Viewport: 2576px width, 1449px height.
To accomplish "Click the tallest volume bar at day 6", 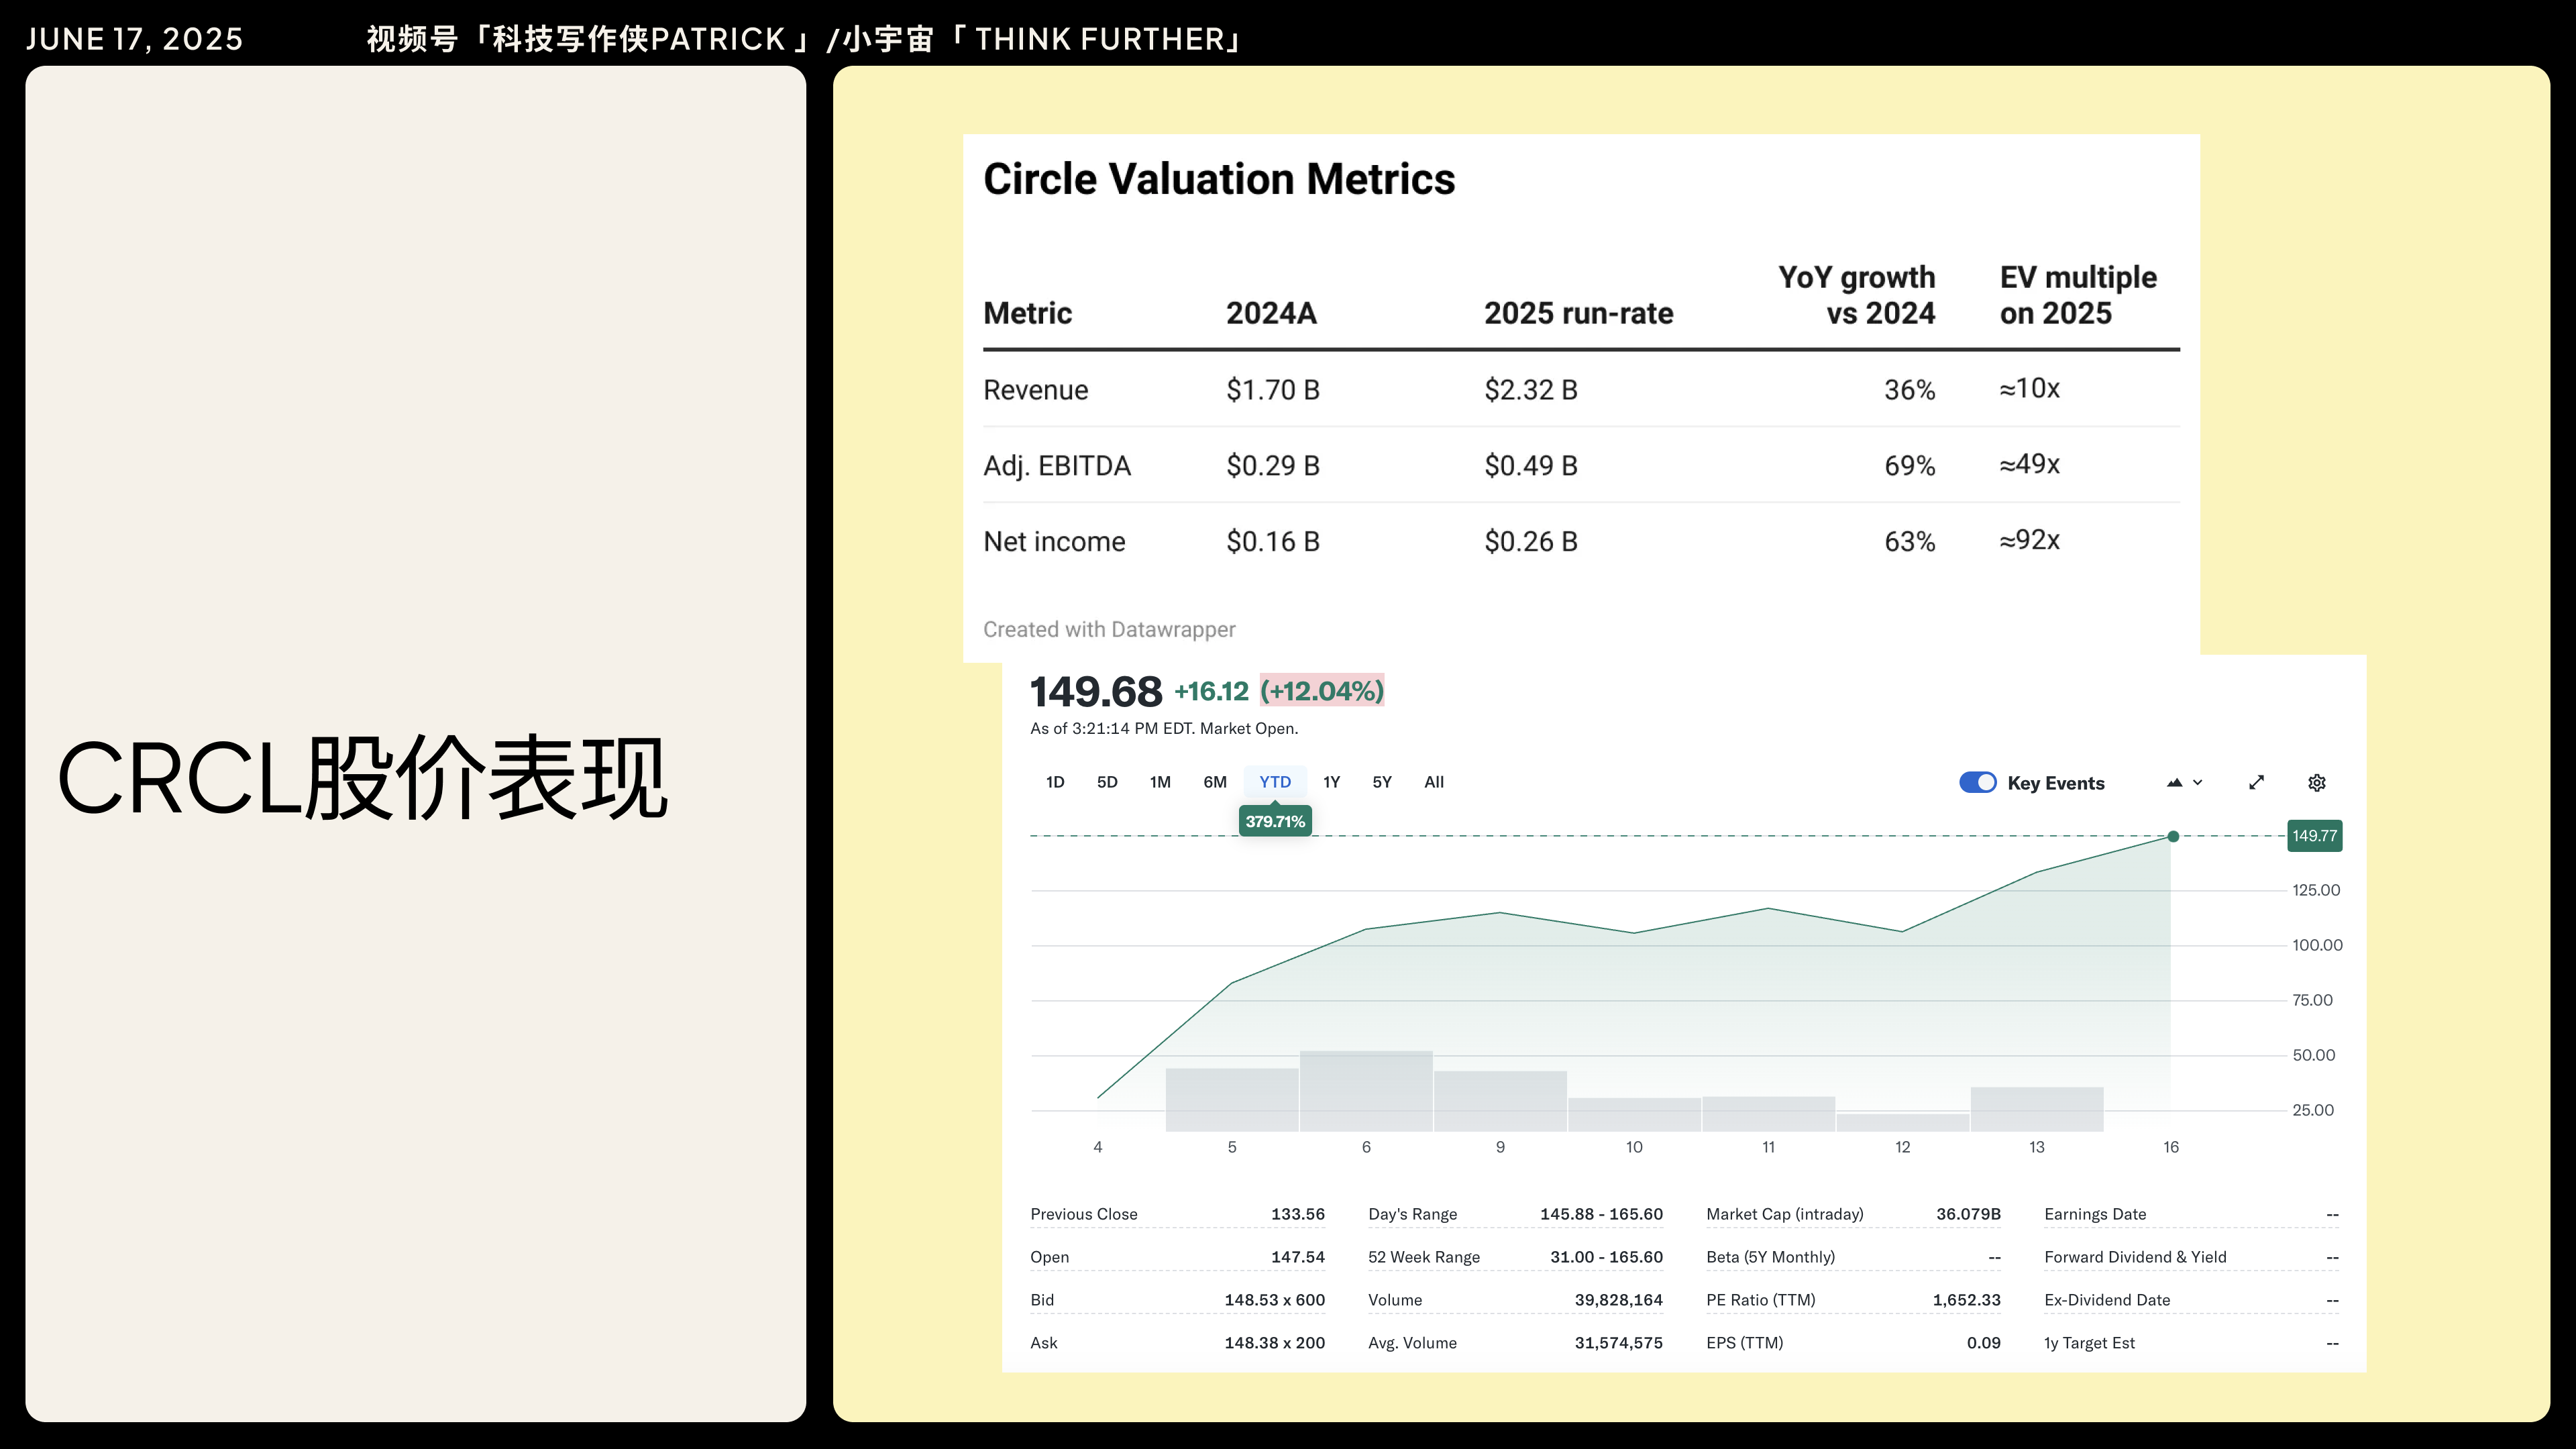I will pyautogui.click(x=1366, y=1090).
